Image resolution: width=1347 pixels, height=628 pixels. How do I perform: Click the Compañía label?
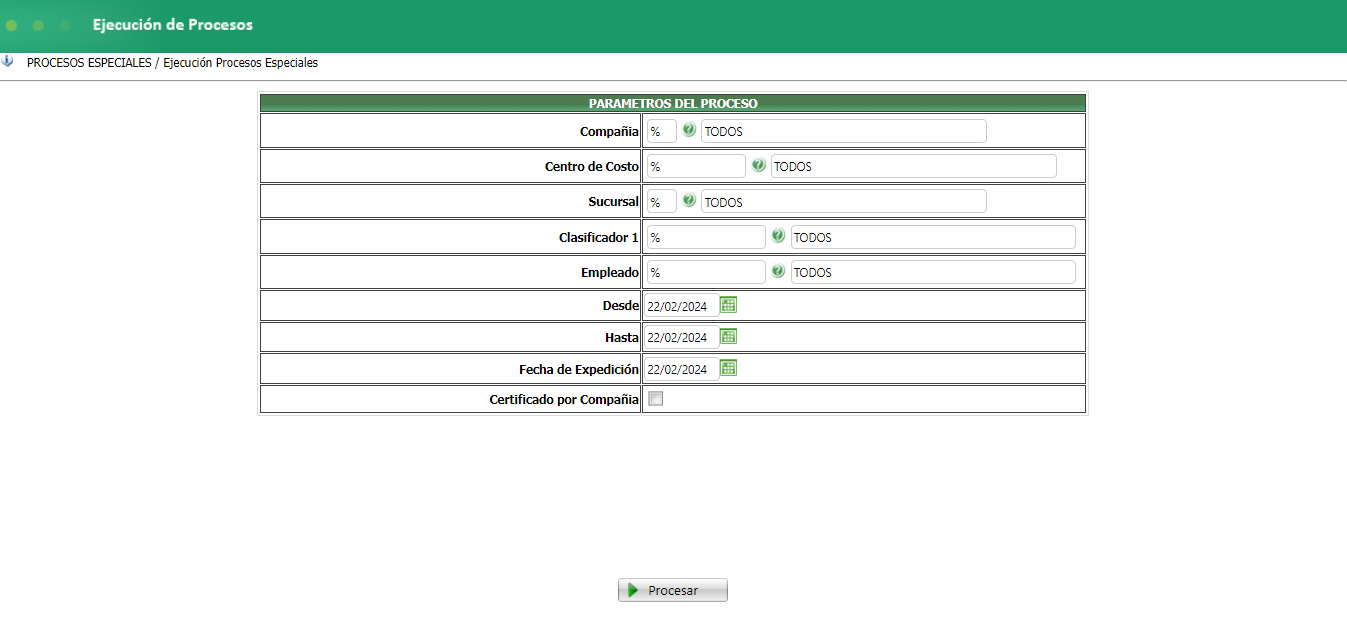(609, 131)
